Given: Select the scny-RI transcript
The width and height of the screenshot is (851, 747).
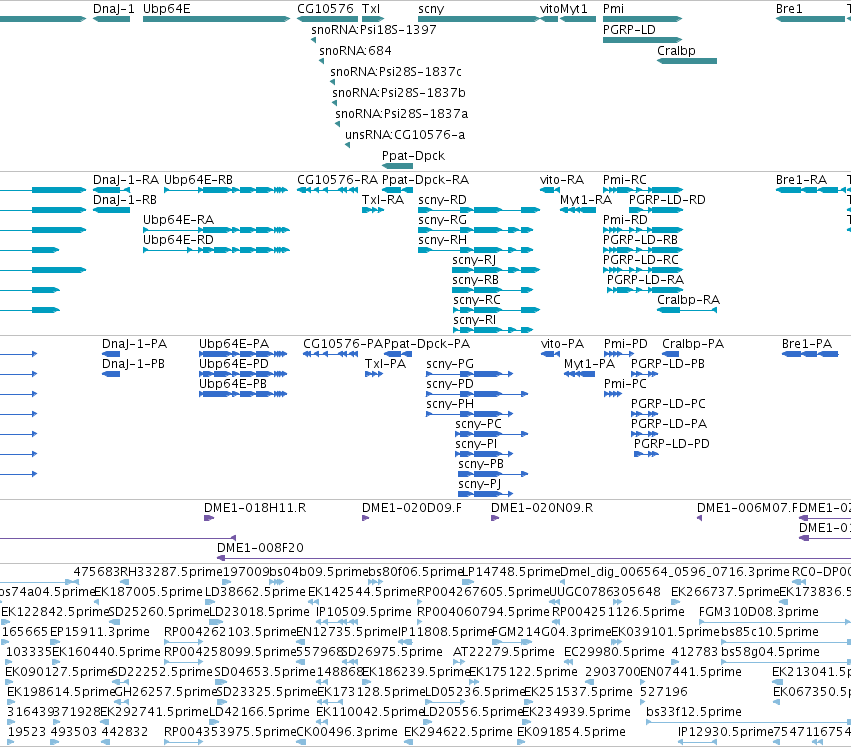Looking at the screenshot, I should click(x=493, y=330).
